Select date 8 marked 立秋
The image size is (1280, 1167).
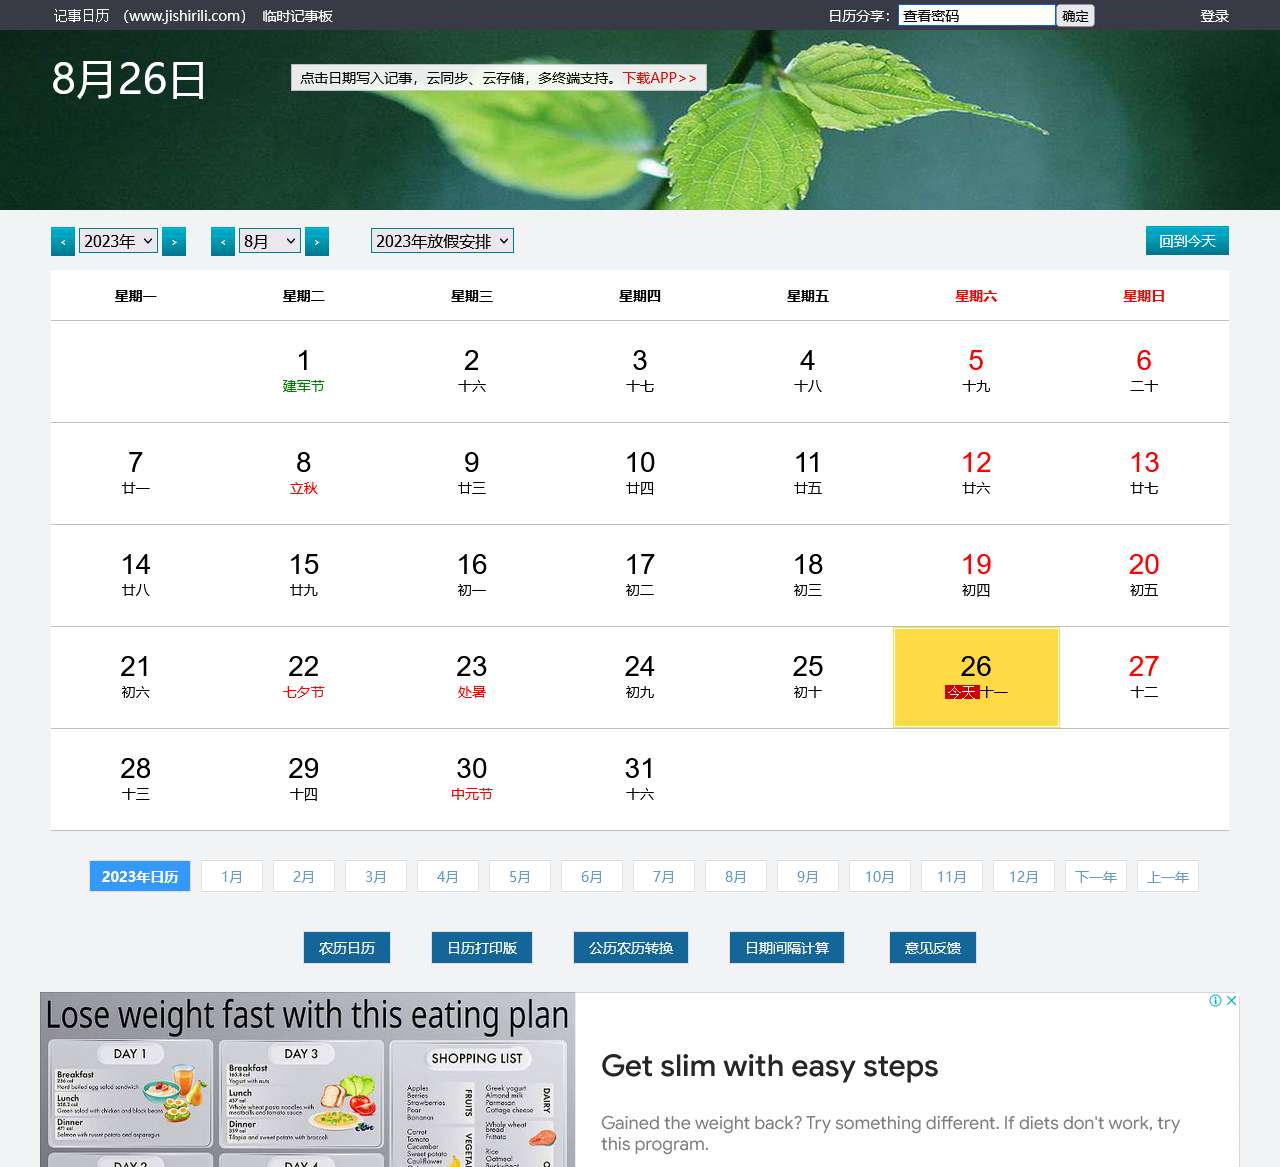coord(304,473)
